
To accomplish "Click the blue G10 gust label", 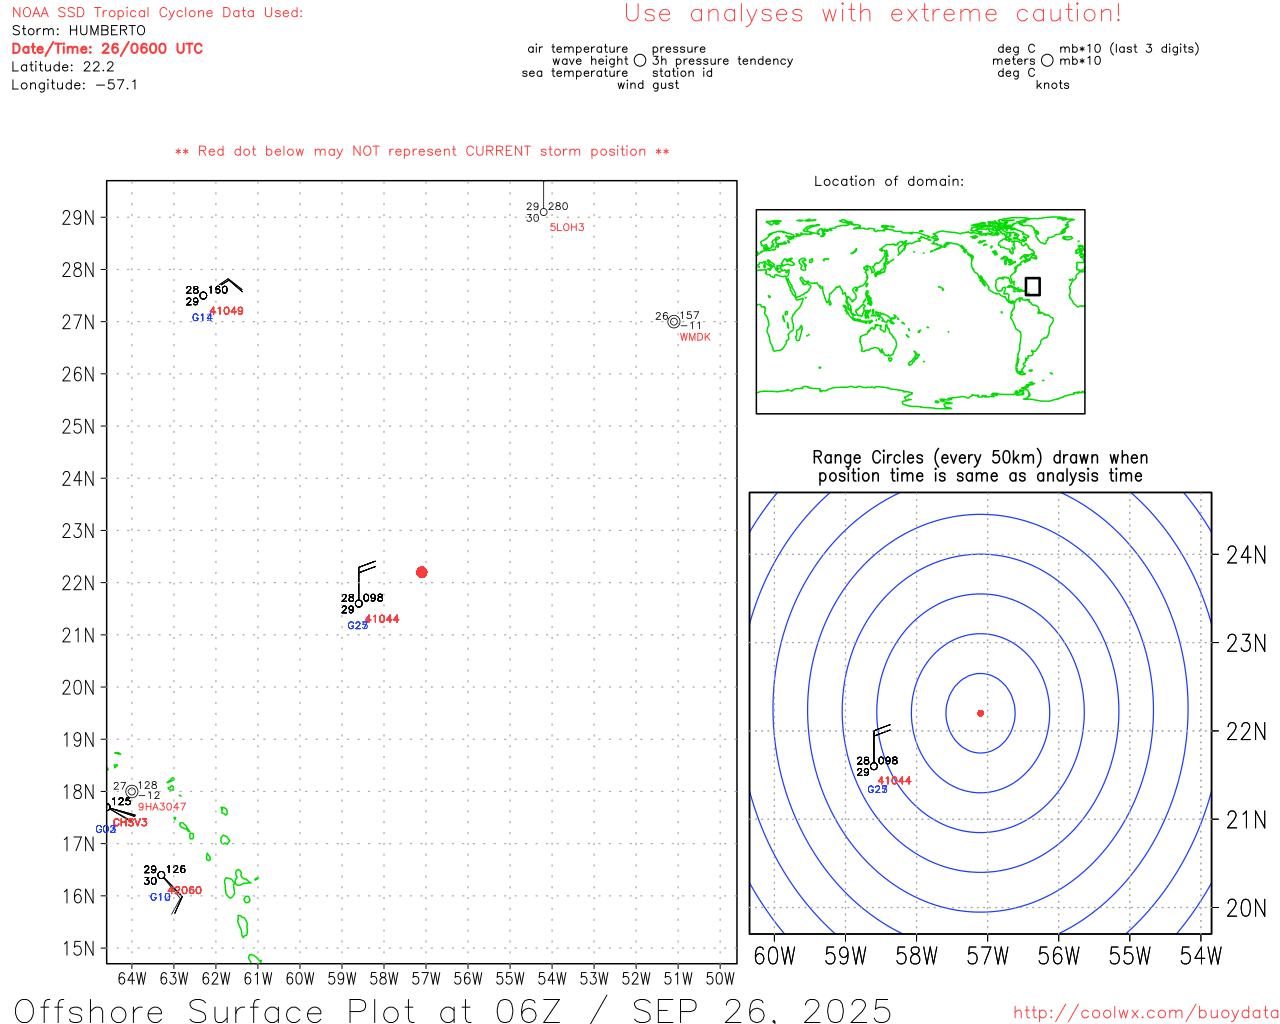I will tap(160, 897).
